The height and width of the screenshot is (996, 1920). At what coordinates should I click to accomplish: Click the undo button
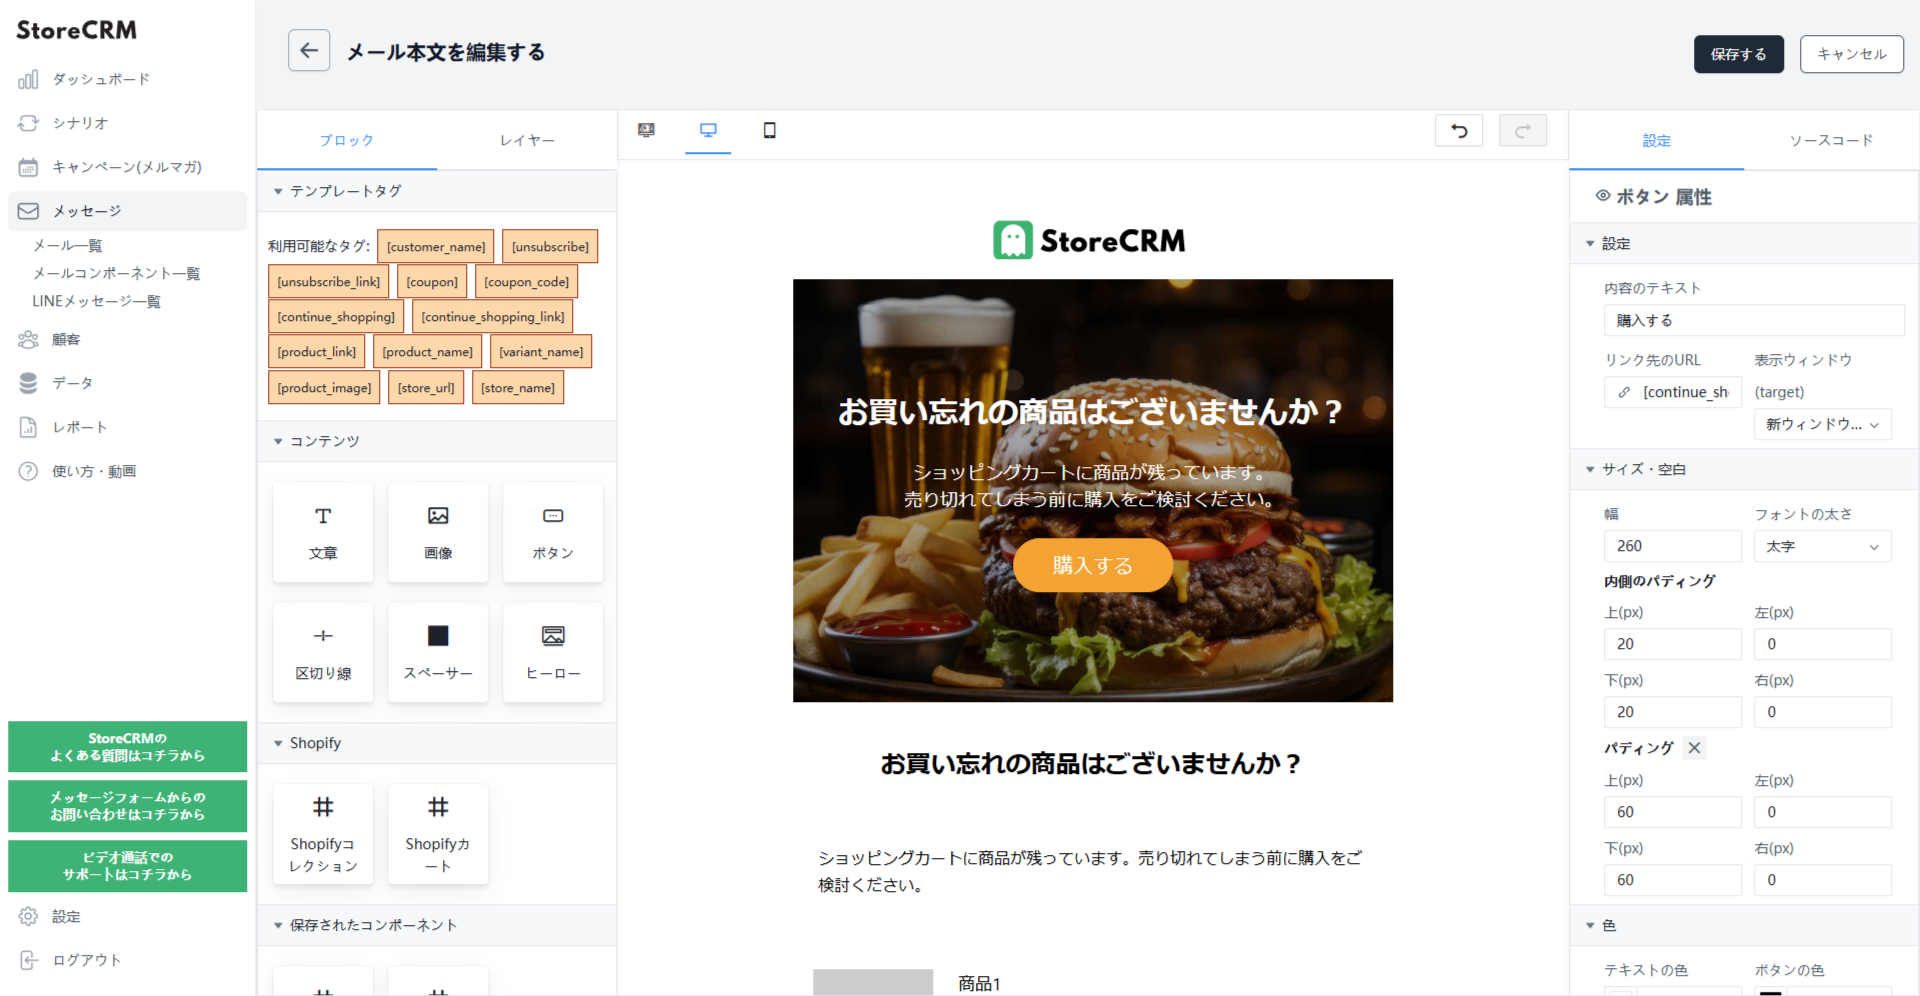coord(1459,131)
